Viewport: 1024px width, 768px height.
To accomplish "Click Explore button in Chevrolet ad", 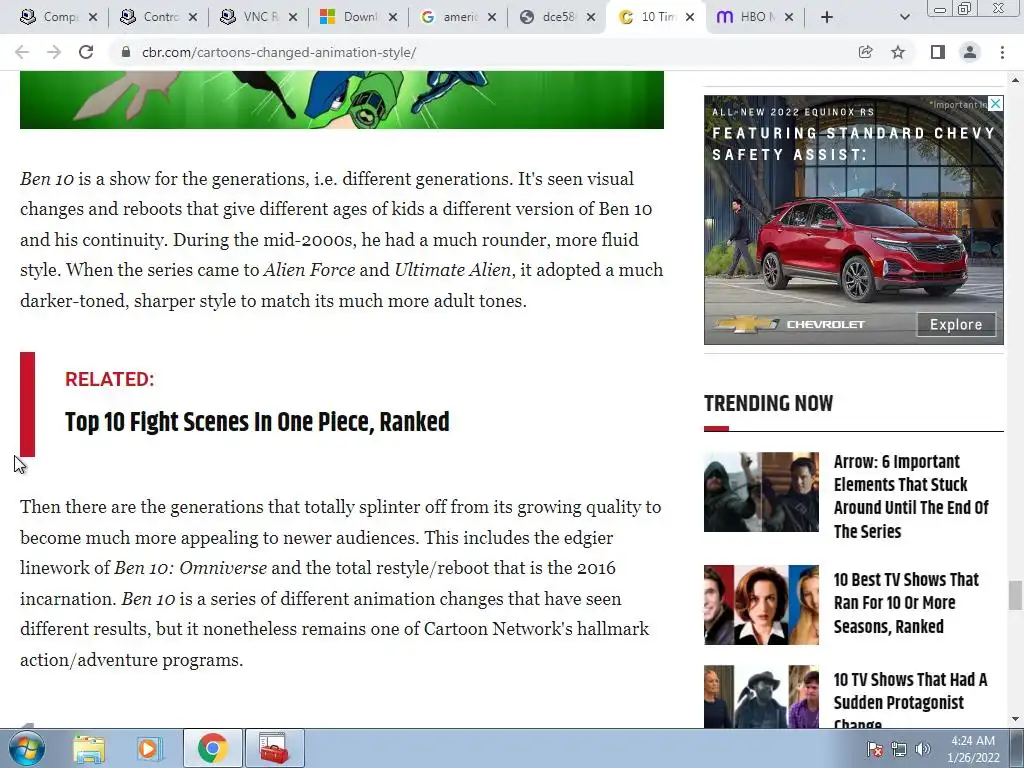I will pos(956,325).
